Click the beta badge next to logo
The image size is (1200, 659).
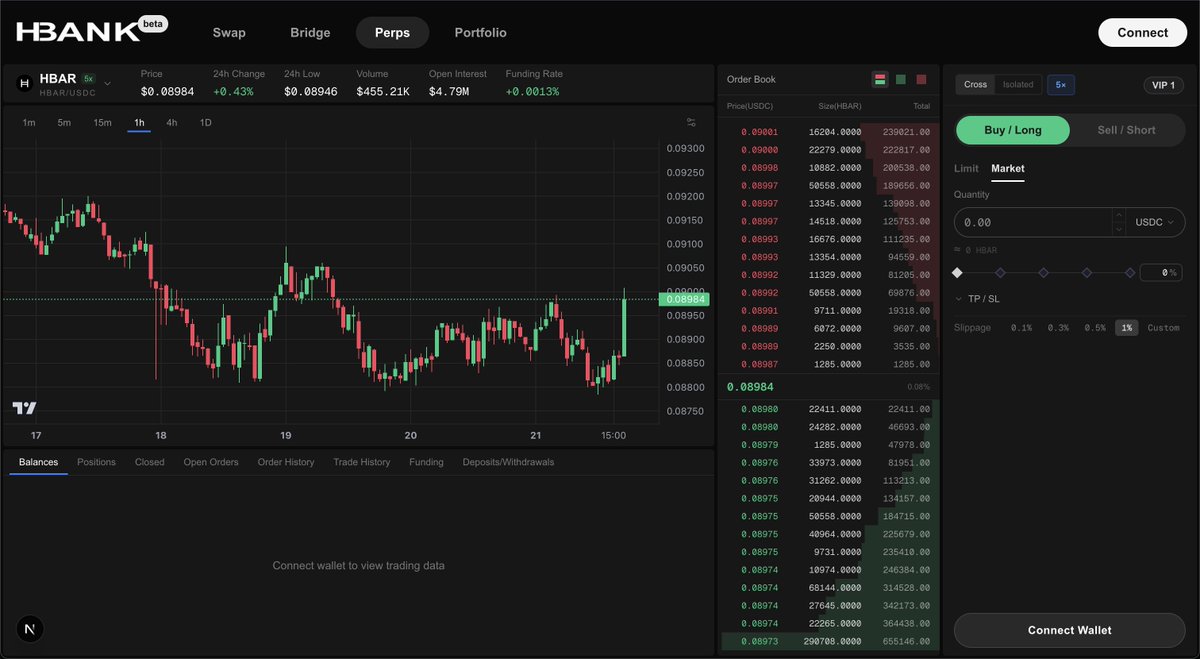click(x=152, y=24)
